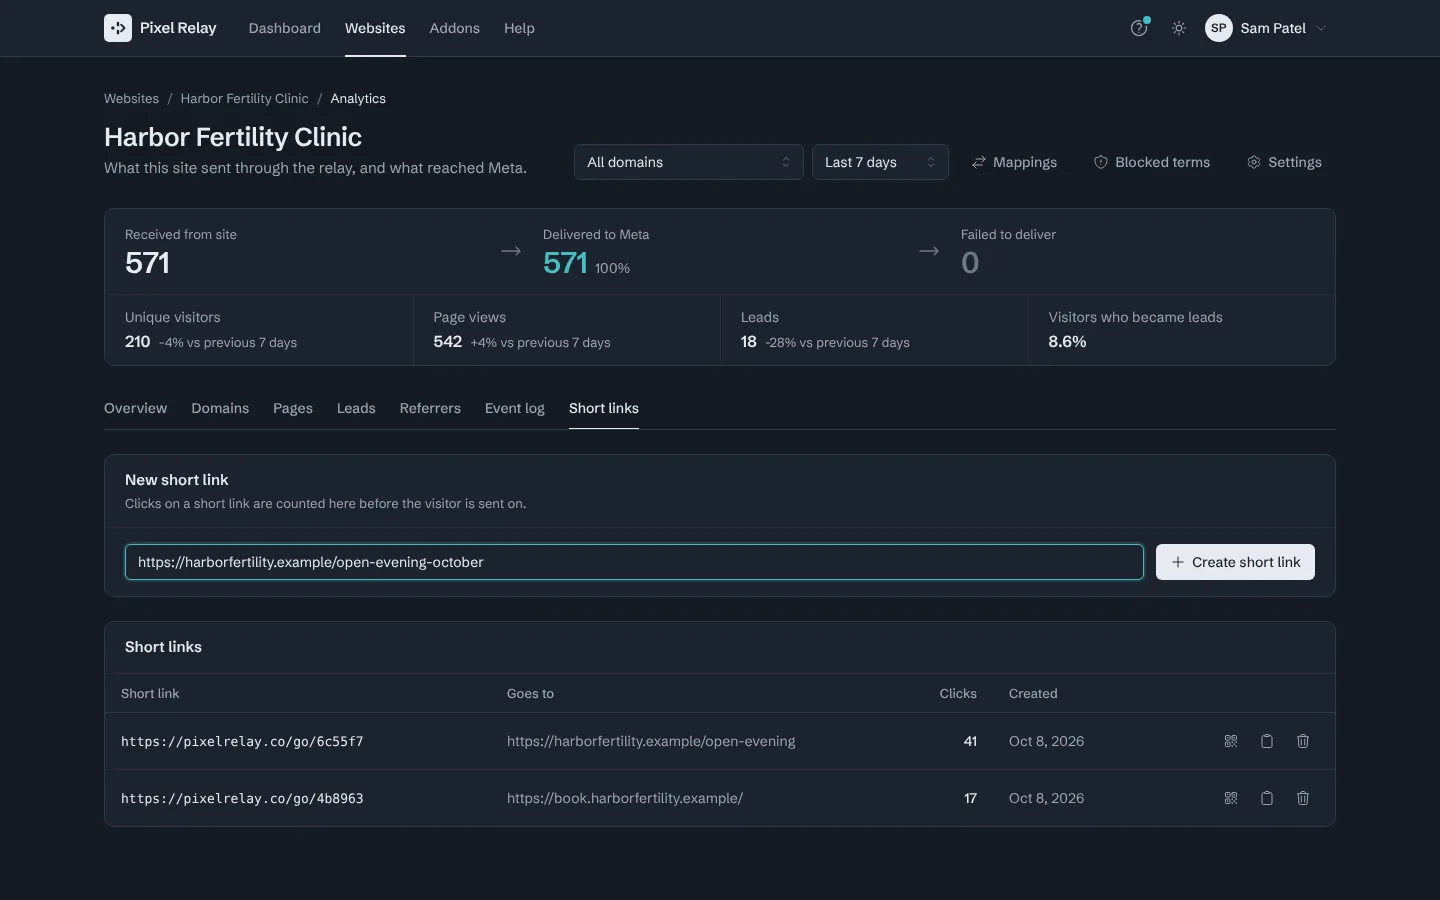Select the Short links tab
The height and width of the screenshot is (900, 1440).
[604, 408]
